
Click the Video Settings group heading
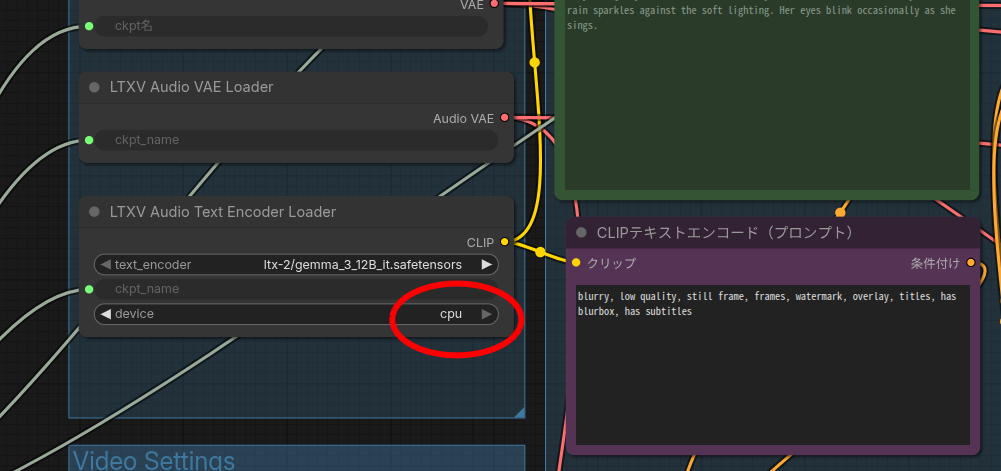click(154, 460)
